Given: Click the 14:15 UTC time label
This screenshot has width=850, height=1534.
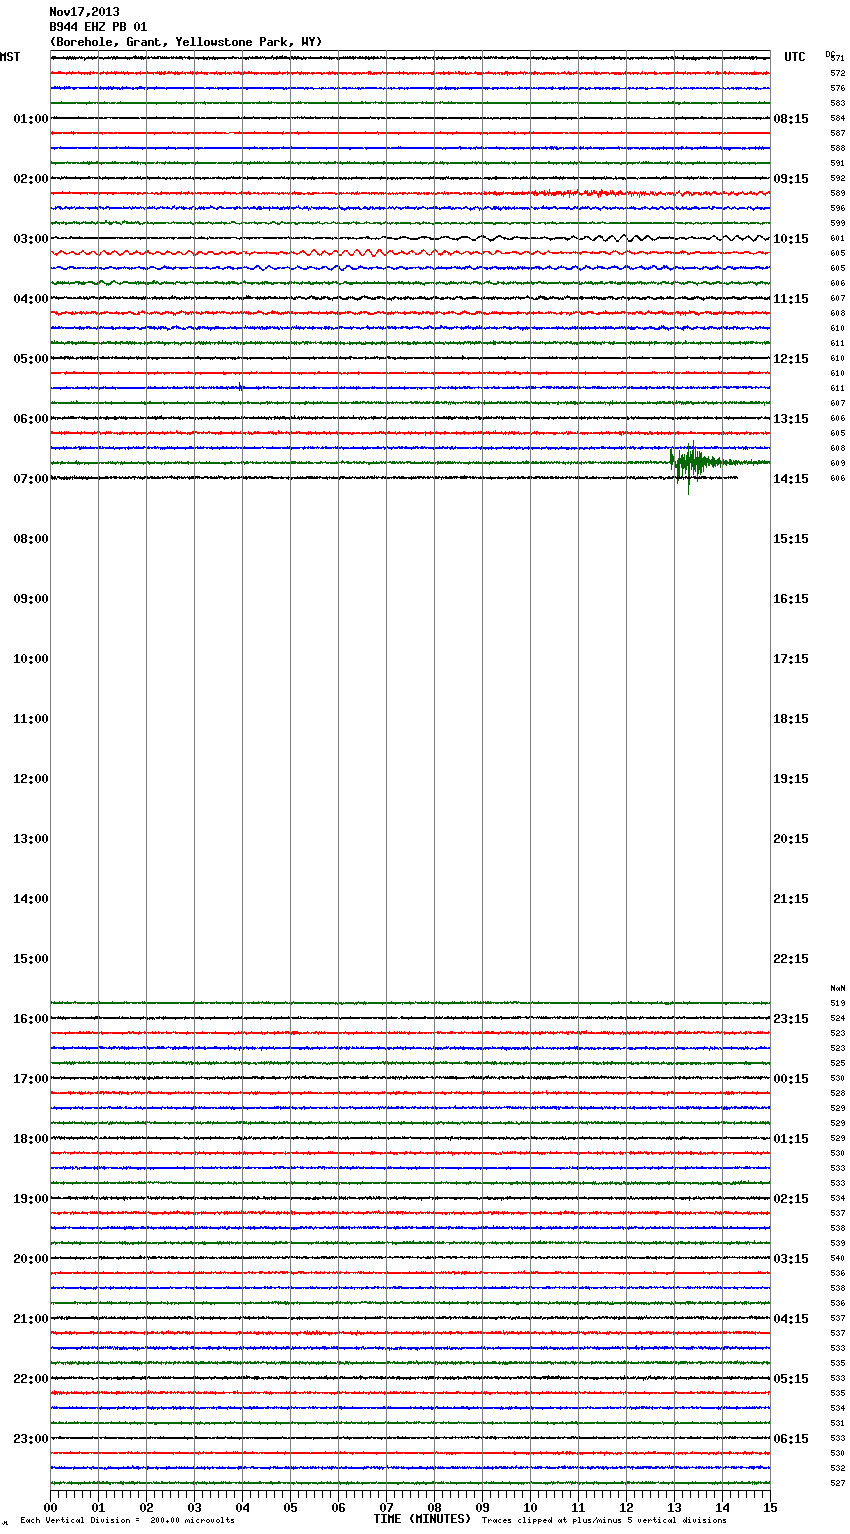Looking at the screenshot, I should tap(791, 479).
